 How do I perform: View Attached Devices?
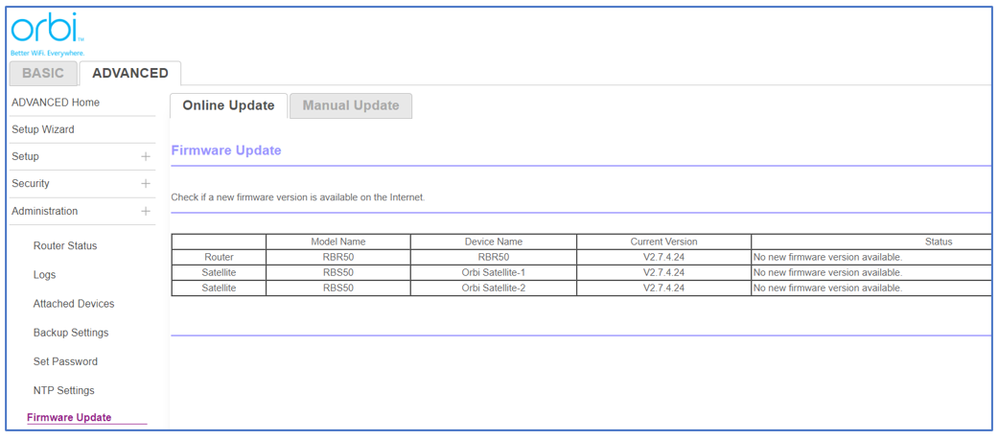coord(74,304)
